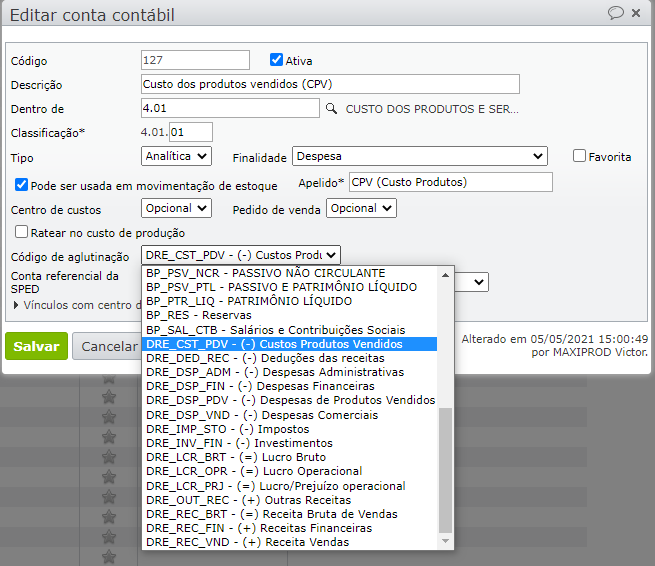Select DRE_LCR_BRT - Lucro Bruto option
The height and width of the screenshot is (566, 655).
click(289, 457)
